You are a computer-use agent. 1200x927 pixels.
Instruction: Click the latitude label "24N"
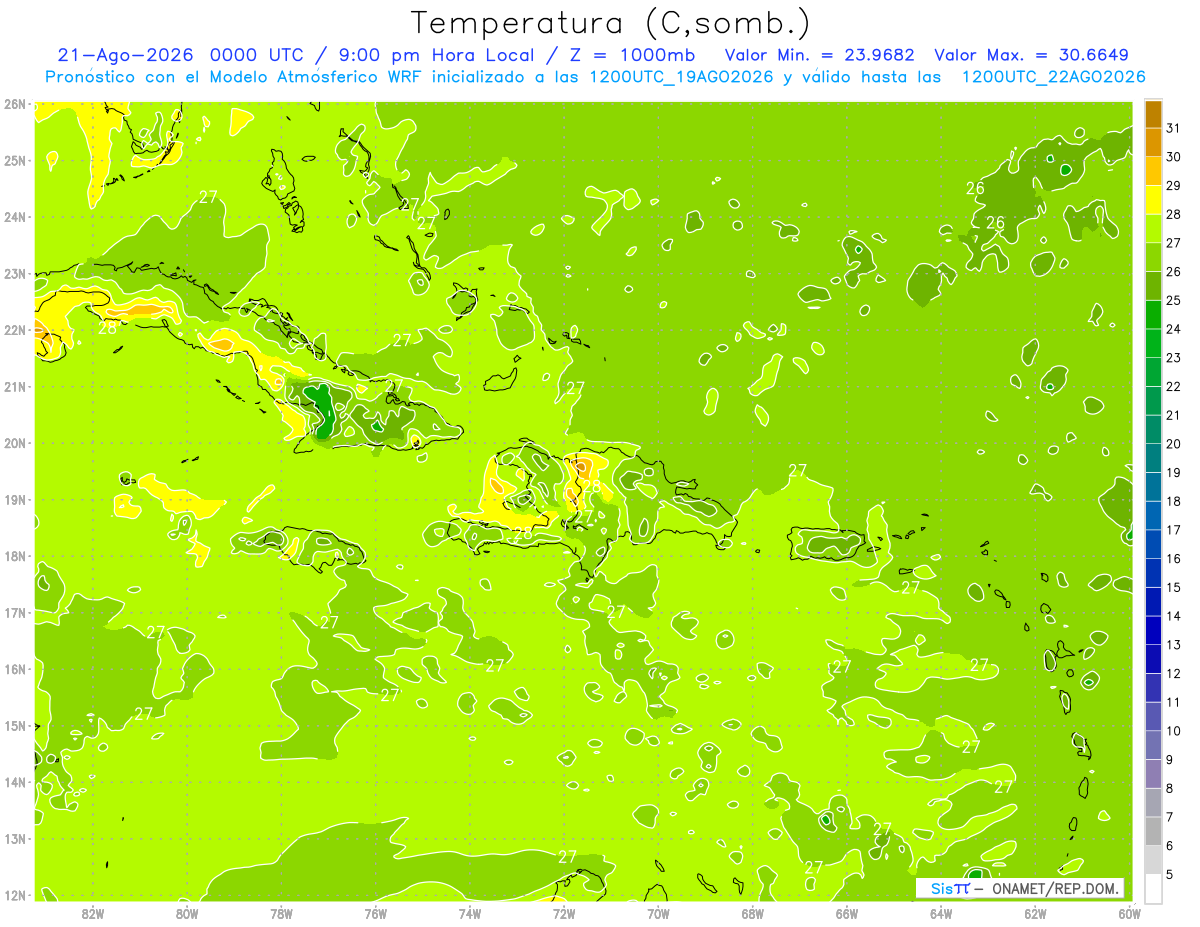click(x=16, y=217)
